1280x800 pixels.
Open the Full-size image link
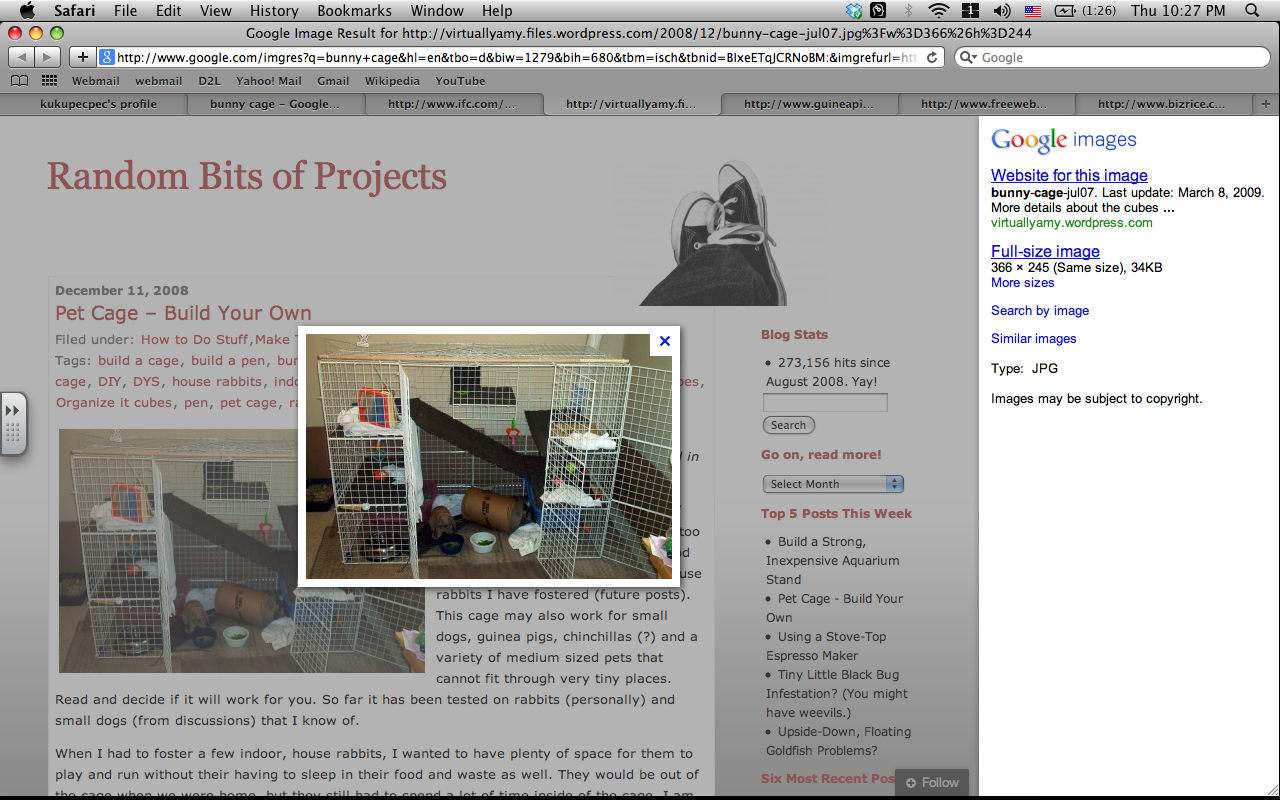(1045, 251)
